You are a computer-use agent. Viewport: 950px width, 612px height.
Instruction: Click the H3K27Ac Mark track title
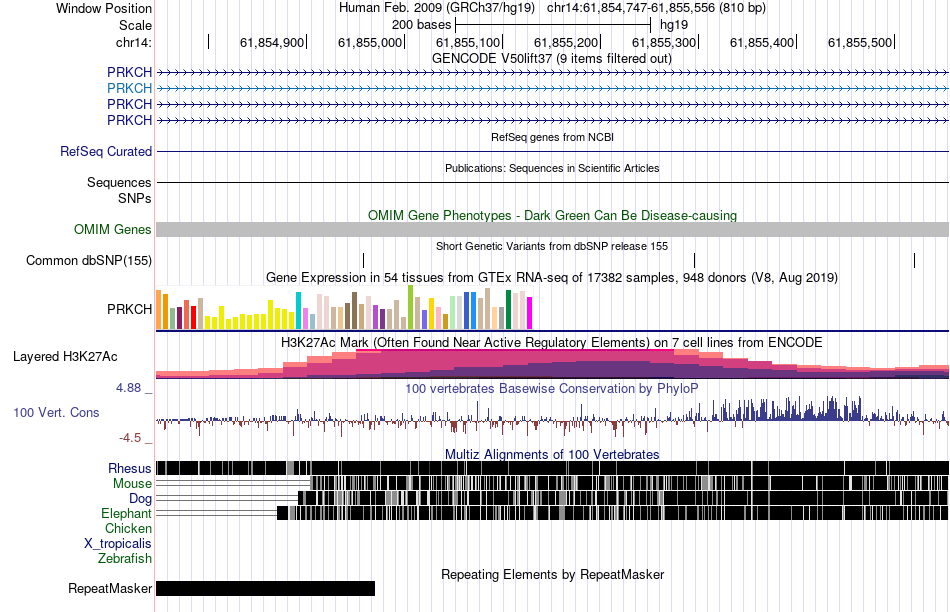[x=552, y=342]
